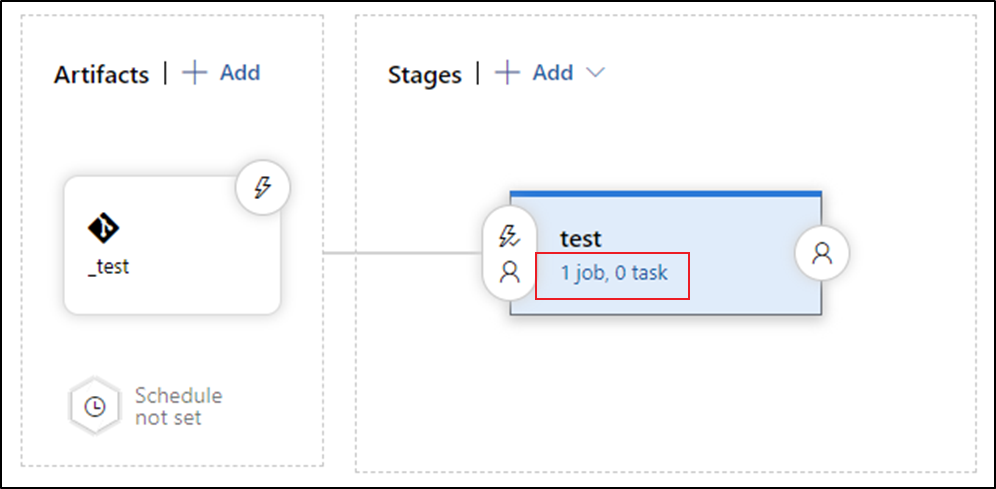Open pre-deployment trigger lightning icon on test stage
The height and width of the screenshot is (489, 996).
point(510,236)
